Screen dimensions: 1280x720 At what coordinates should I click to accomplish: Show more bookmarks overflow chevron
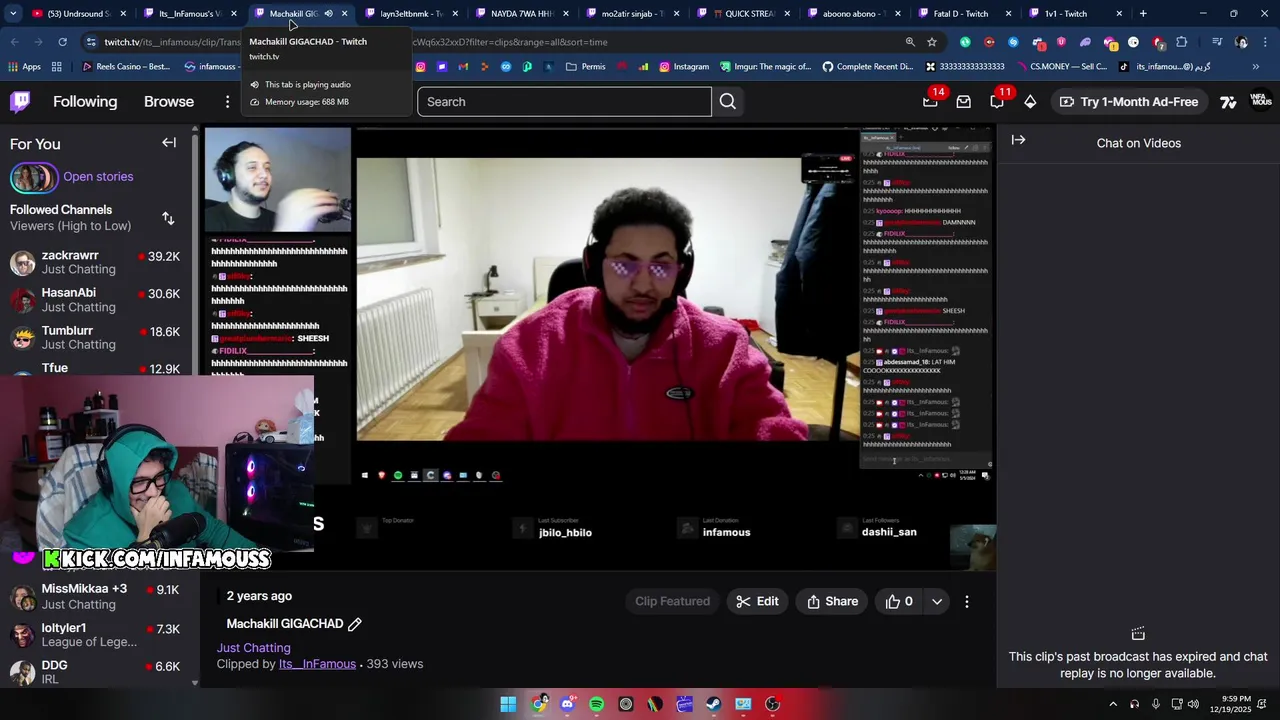pos(1255,67)
